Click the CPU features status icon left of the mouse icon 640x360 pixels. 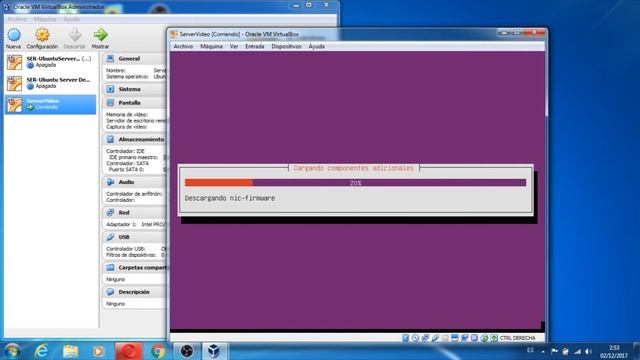coord(474,338)
